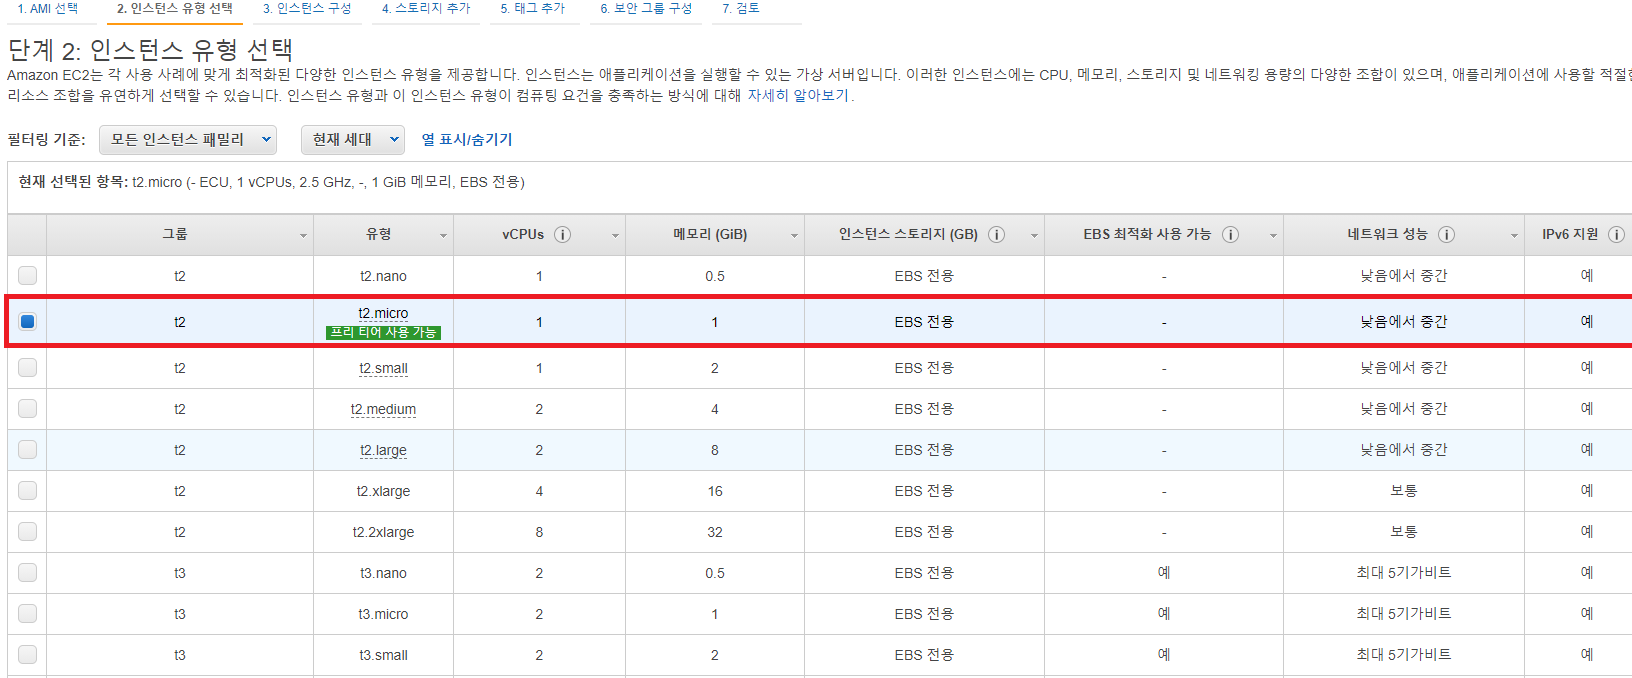Show info for 인스턴스 스토리지 (GB) column
The image size is (1632, 678).
coord(996,235)
